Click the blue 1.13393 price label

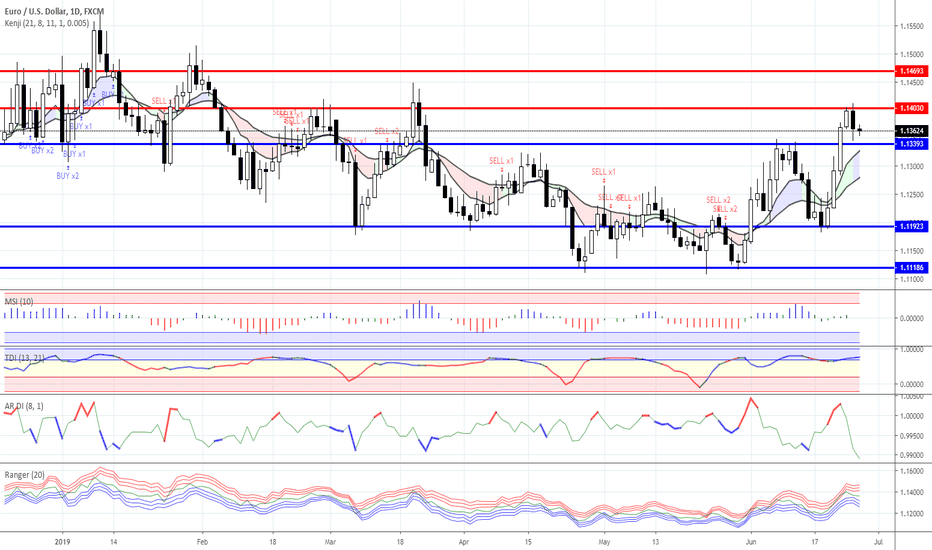tap(912, 144)
